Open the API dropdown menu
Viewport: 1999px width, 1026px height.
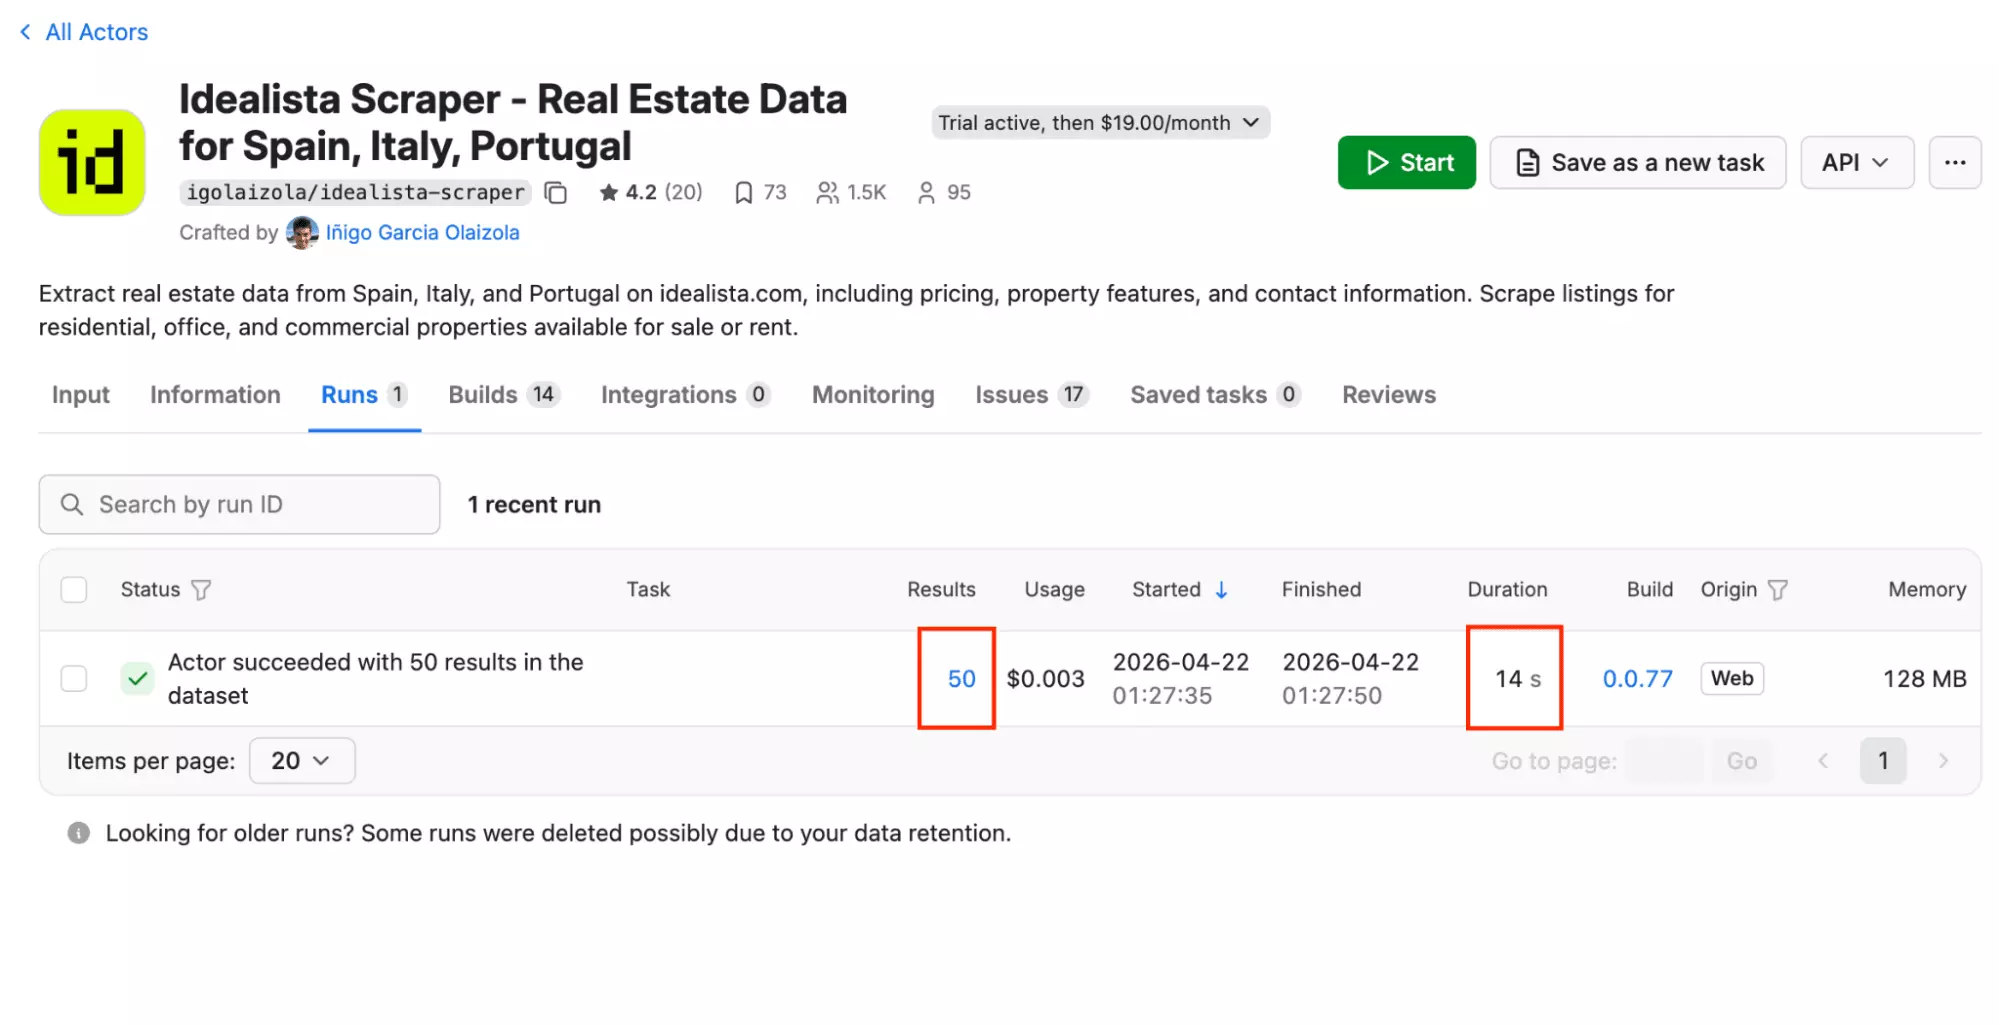[x=1856, y=163]
